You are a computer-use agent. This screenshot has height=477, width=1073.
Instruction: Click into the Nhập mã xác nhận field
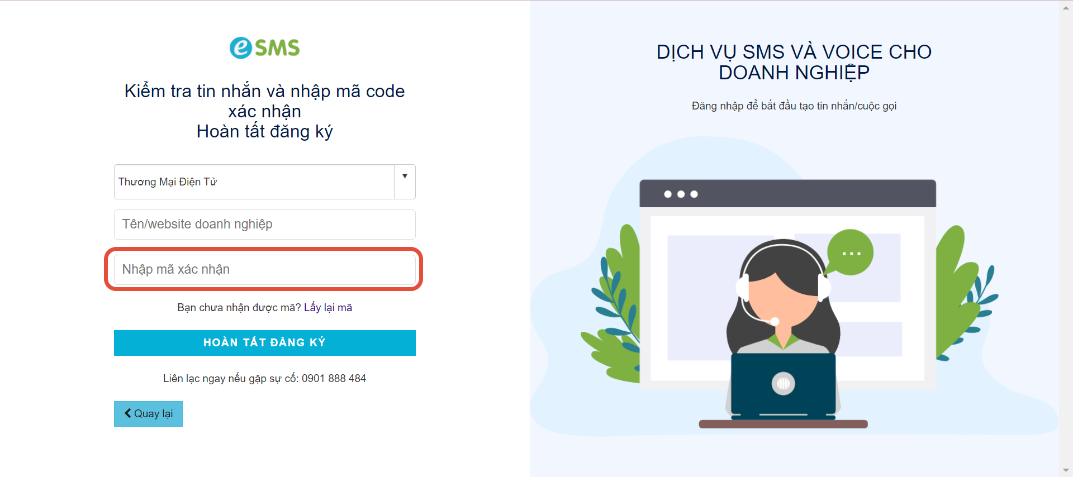click(265, 270)
